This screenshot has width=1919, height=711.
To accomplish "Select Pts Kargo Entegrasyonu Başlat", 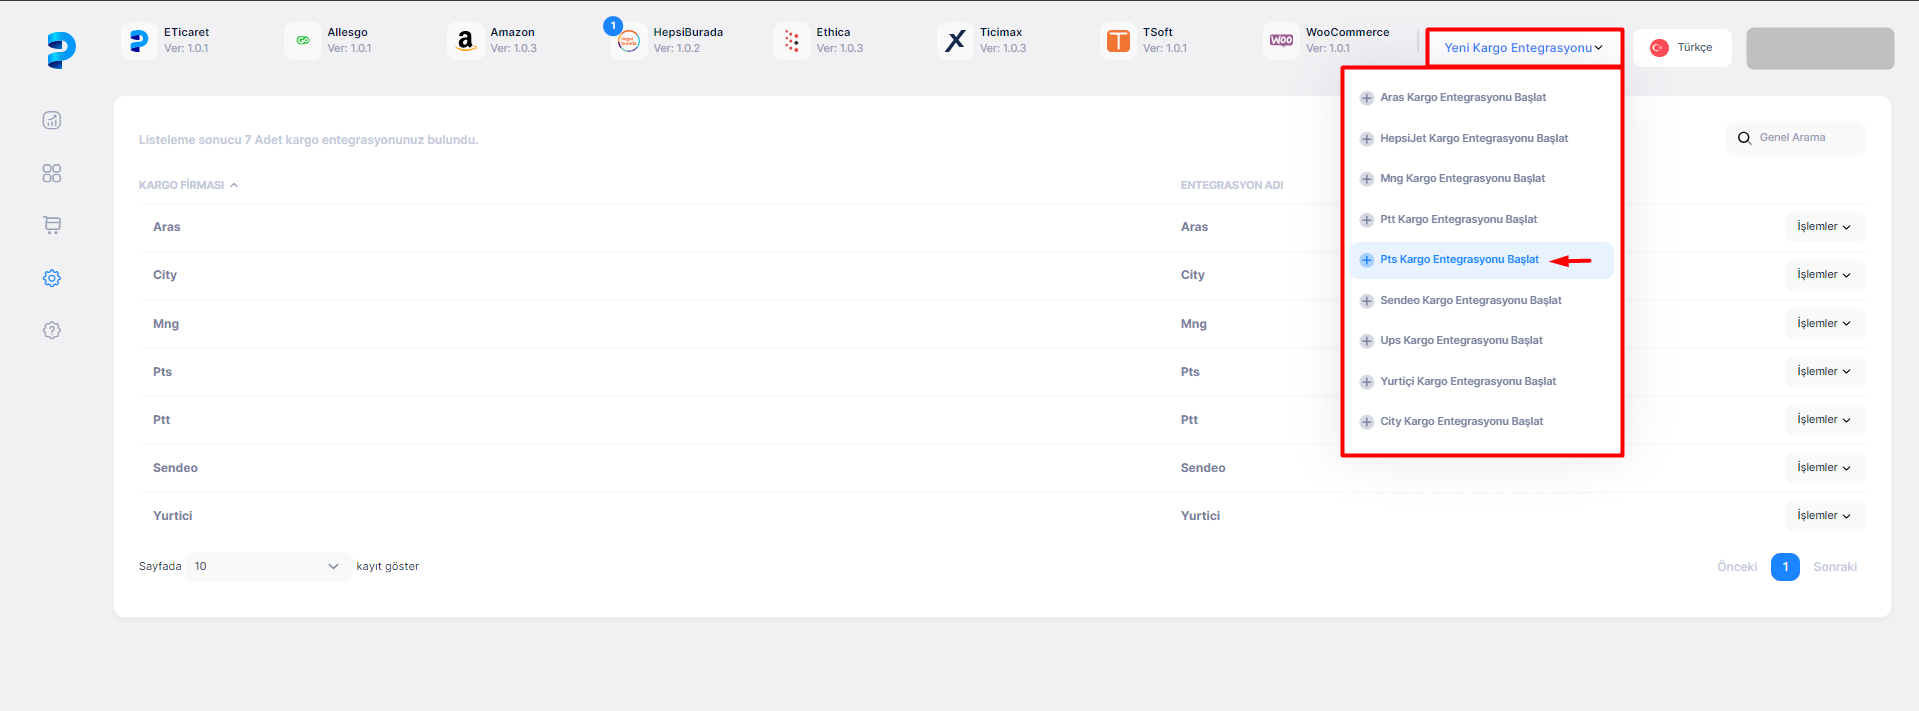I will [1459, 260].
